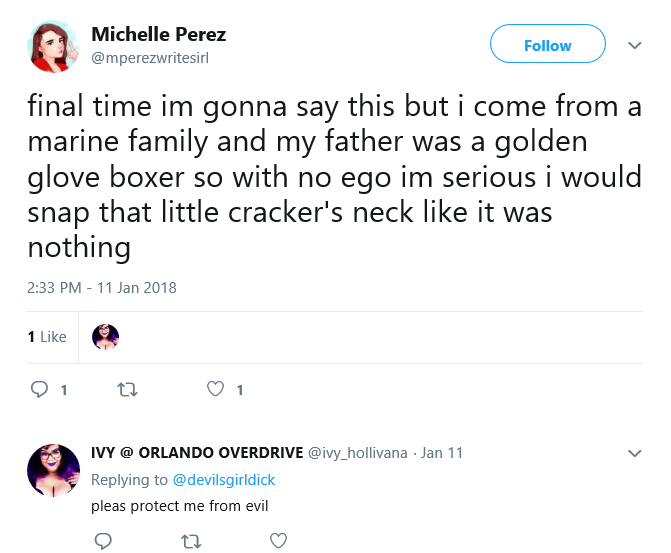The width and height of the screenshot is (671, 553).
Task: Click the @ivy_hollivana handle
Action: (358, 453)
